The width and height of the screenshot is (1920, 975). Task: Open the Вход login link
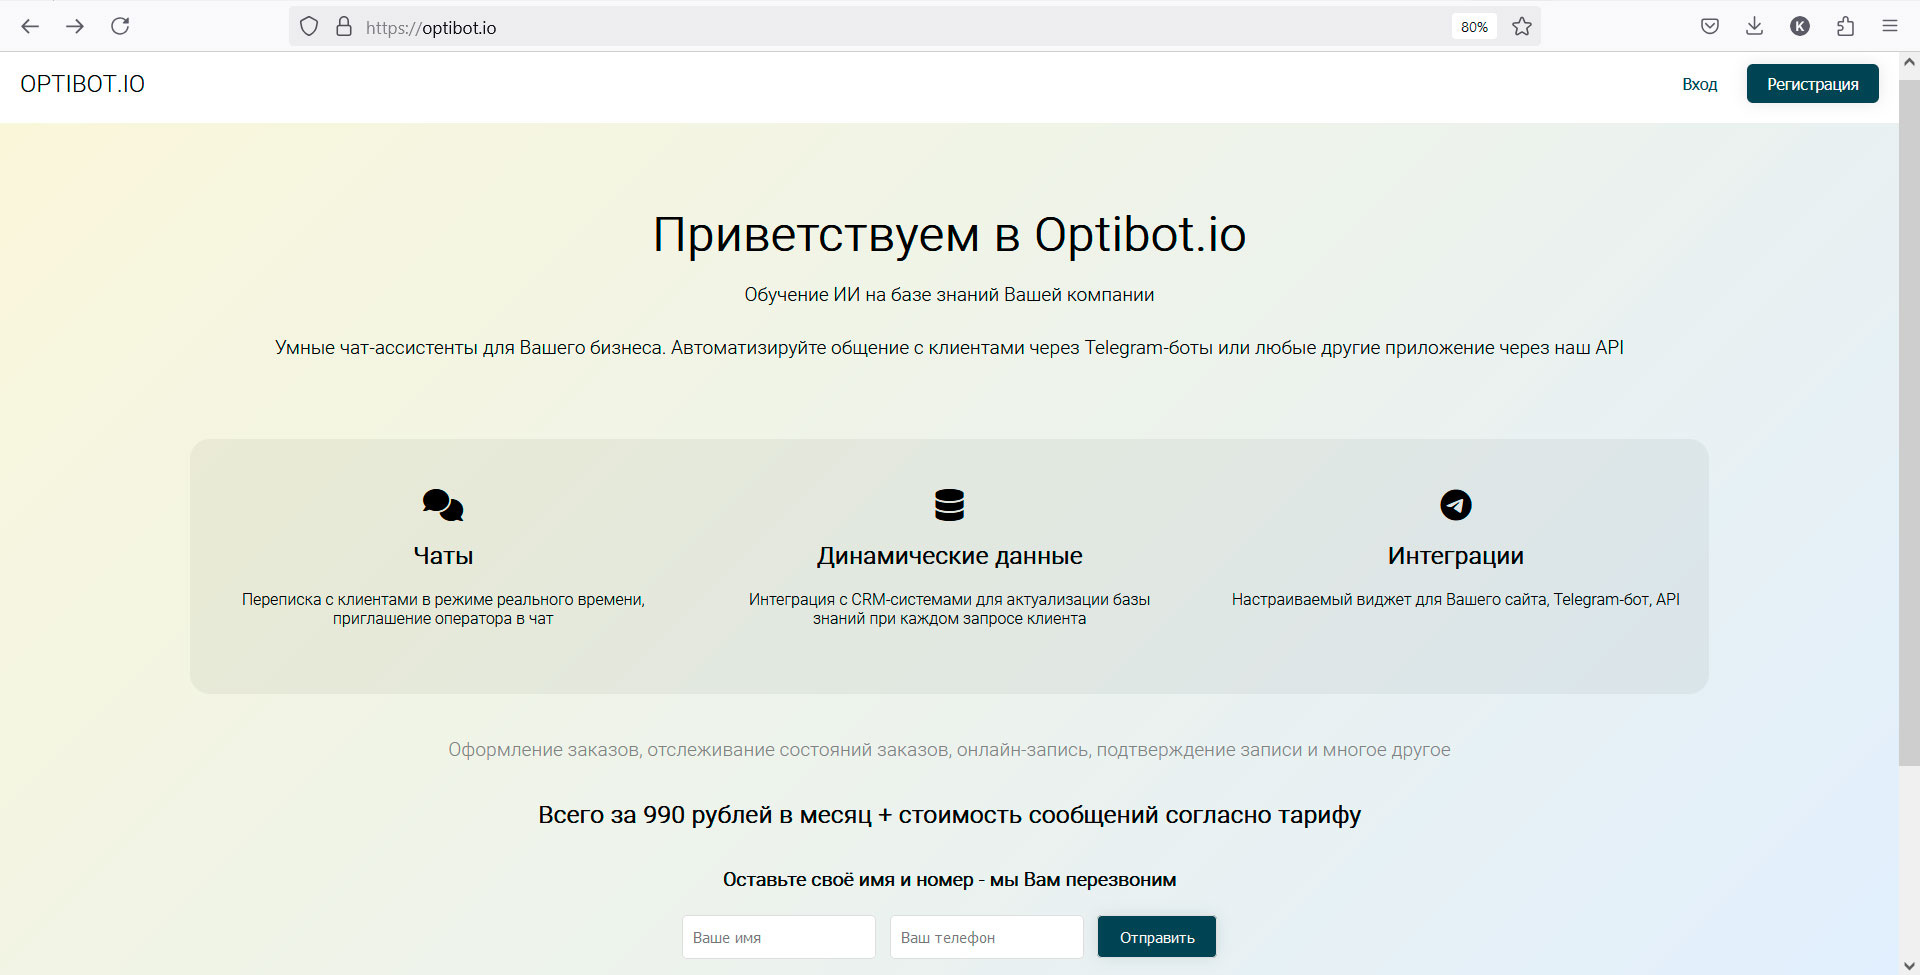[x=1699, y=84]
